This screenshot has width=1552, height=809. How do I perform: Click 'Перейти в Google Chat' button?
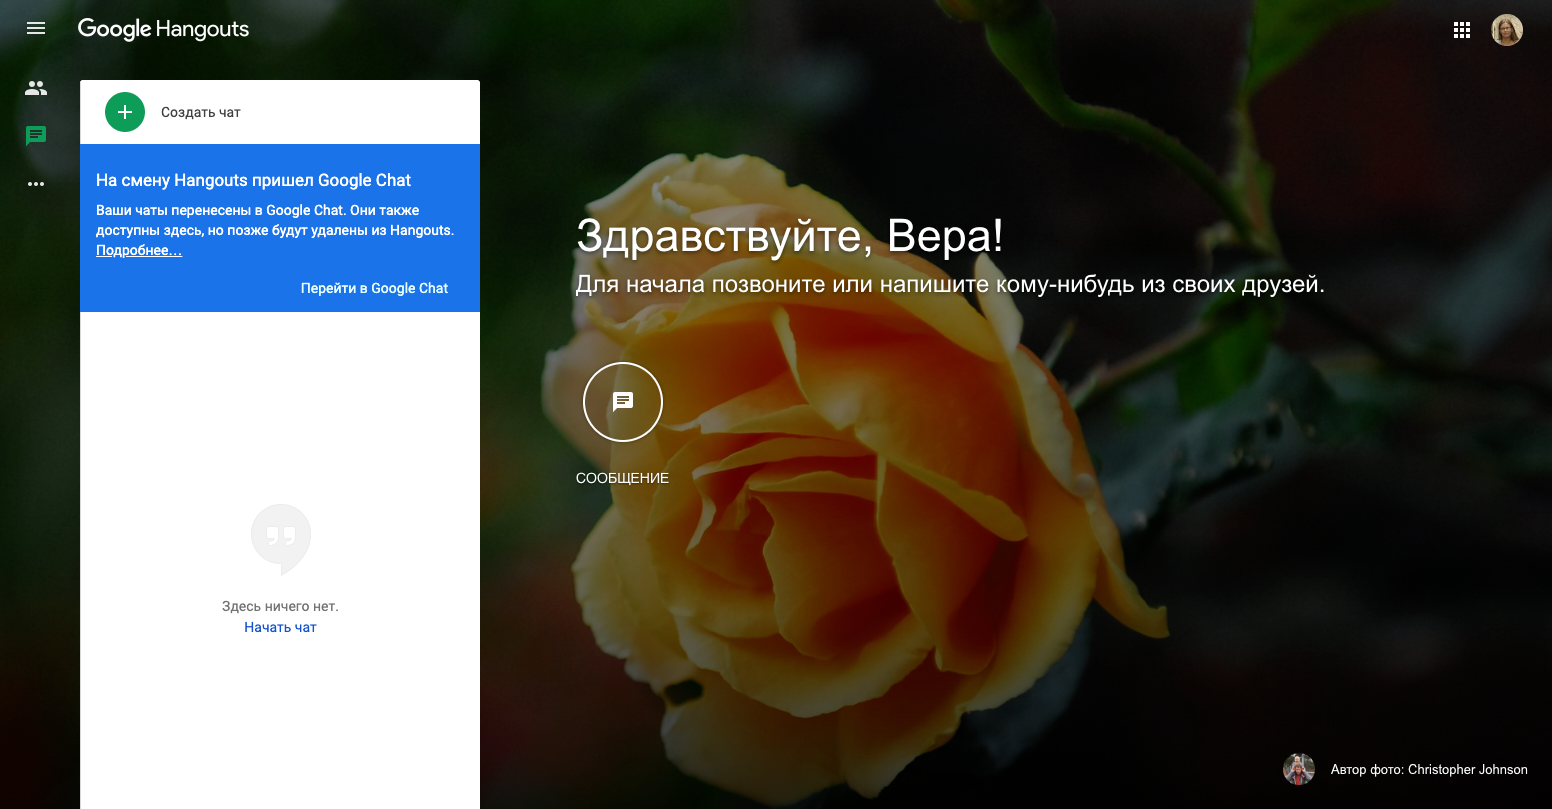[375, 288]
